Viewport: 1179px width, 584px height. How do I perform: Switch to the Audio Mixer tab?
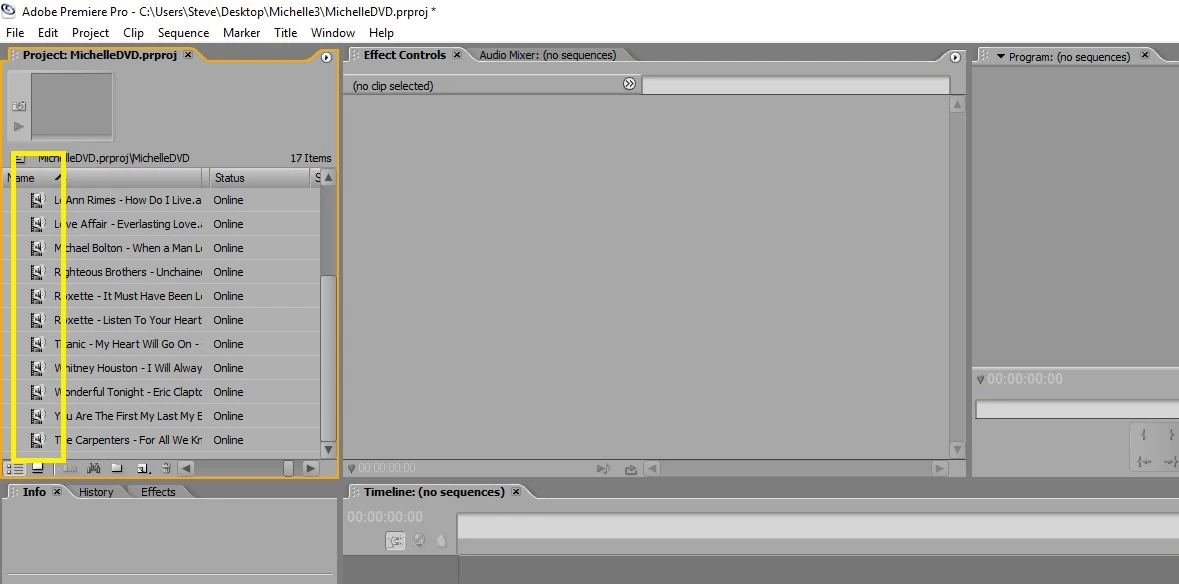click(x=547, y=55)
